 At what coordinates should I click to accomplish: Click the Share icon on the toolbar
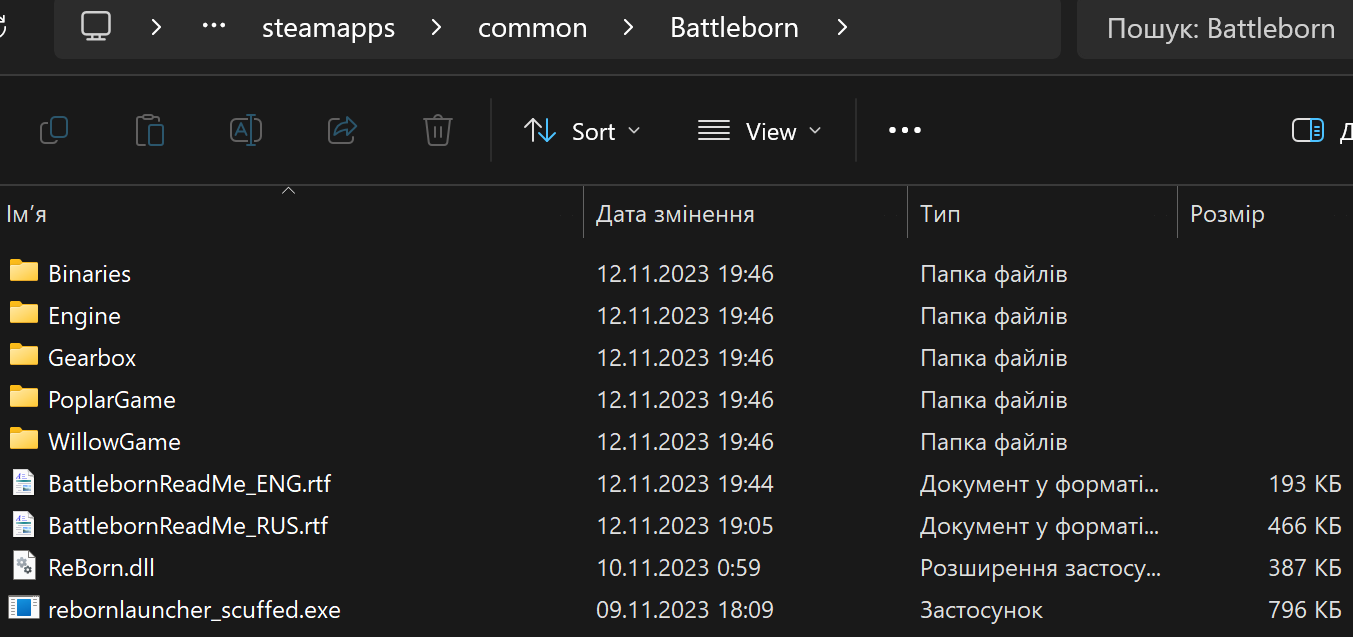[x=342, y=130]
